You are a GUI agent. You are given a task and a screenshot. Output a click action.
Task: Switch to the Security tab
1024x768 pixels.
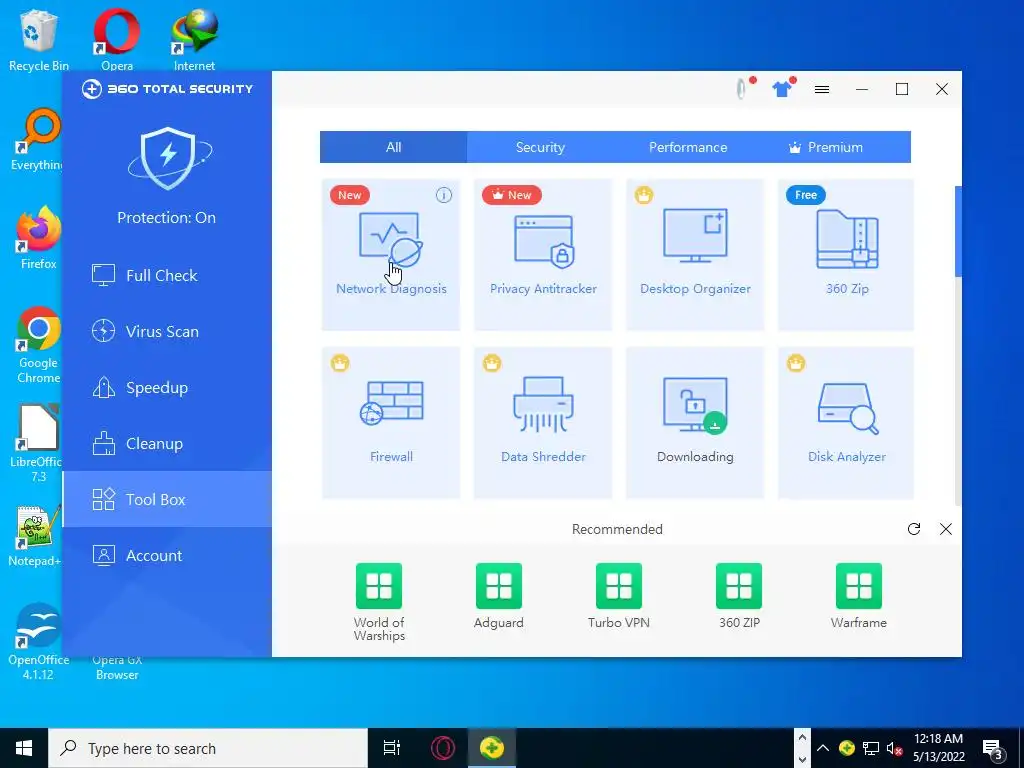(x=540, y=147)
